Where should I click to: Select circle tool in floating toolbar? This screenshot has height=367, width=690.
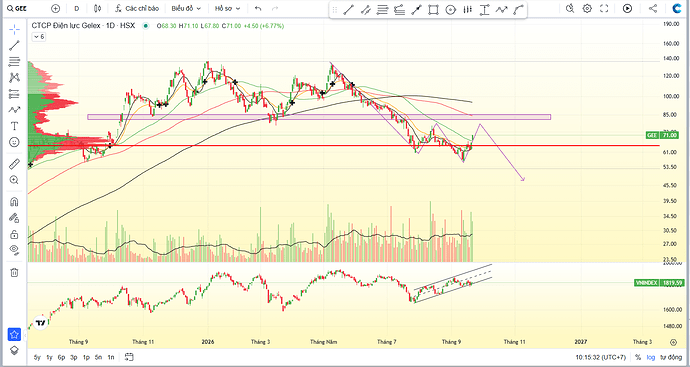click(x=451, y=10)
